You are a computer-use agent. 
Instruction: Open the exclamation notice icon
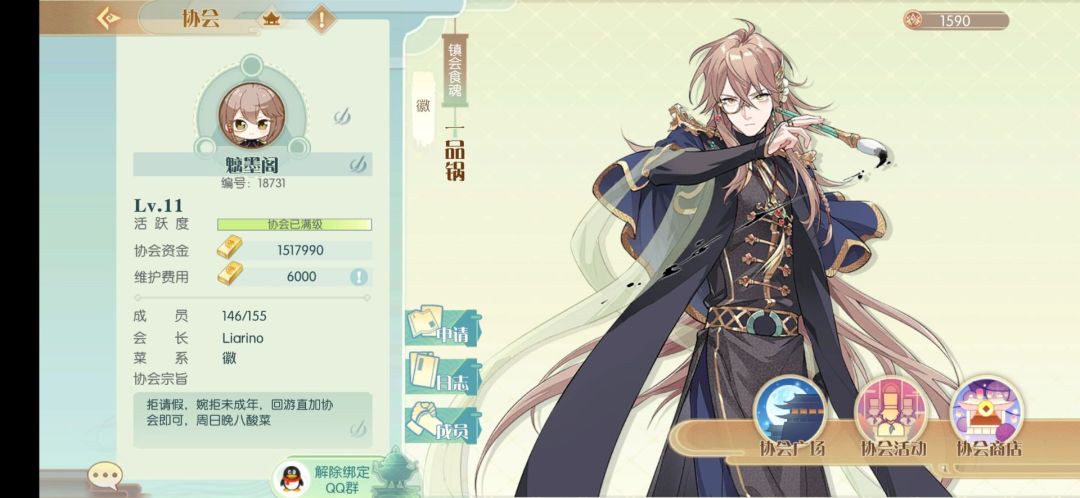320,19
